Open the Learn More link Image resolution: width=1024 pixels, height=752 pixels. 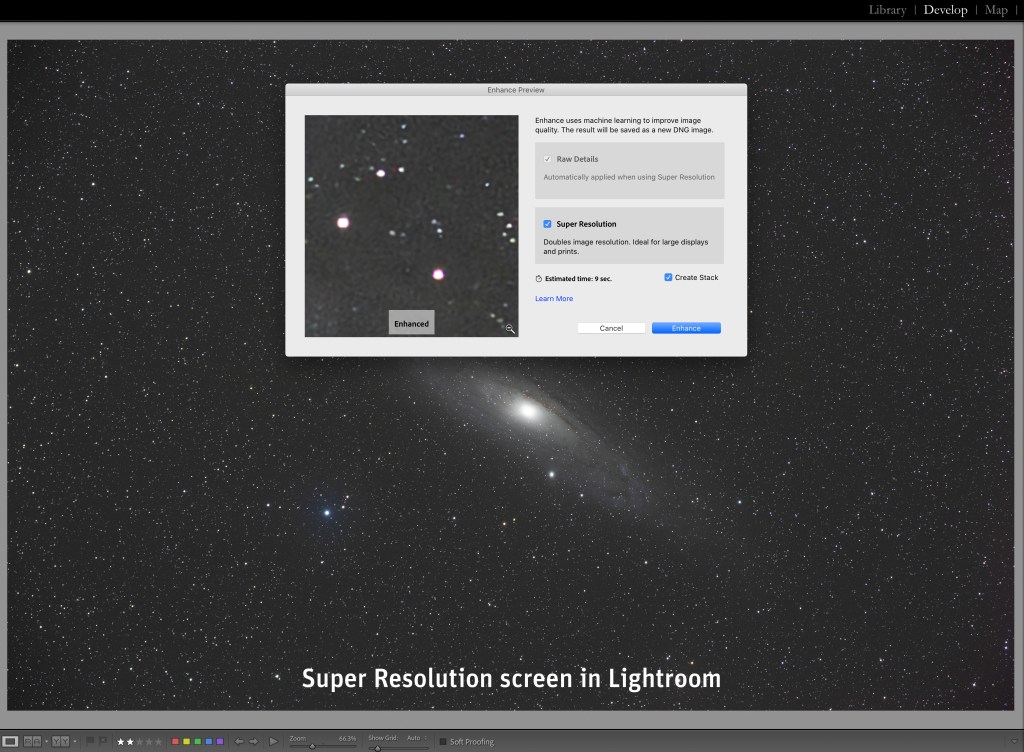(554, 299)
